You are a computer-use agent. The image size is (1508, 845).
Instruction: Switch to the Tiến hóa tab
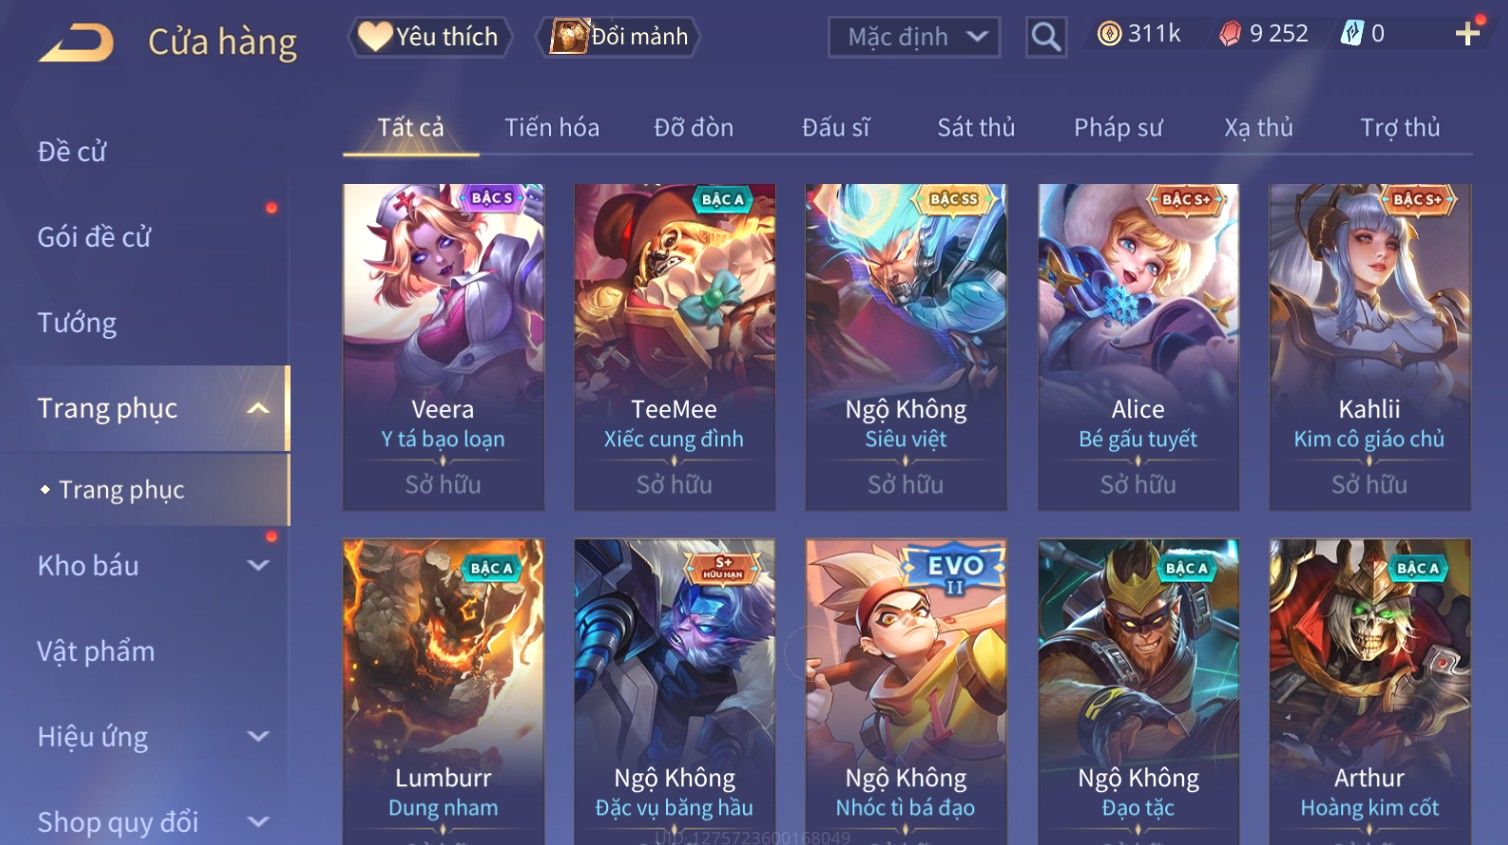(552, 128)
